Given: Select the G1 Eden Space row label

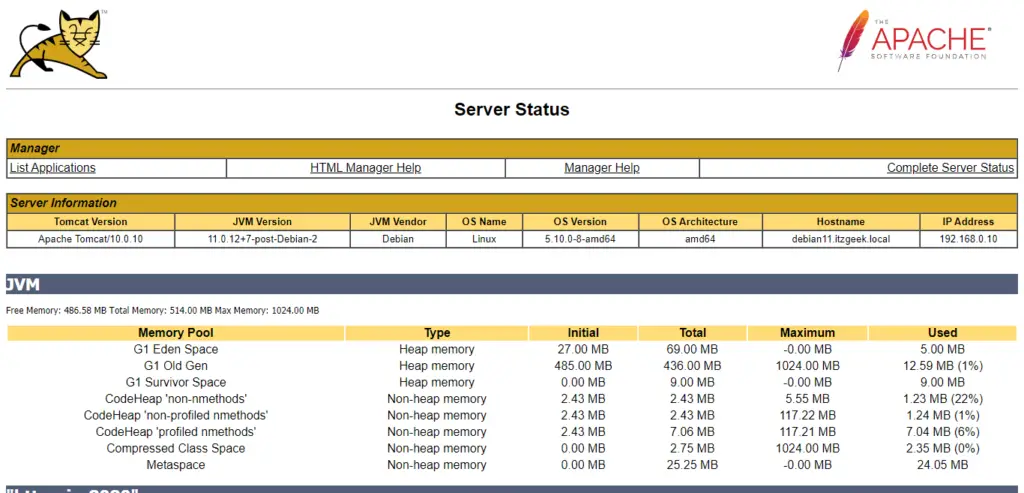Looking at the screenshot, I should (176, 350).
